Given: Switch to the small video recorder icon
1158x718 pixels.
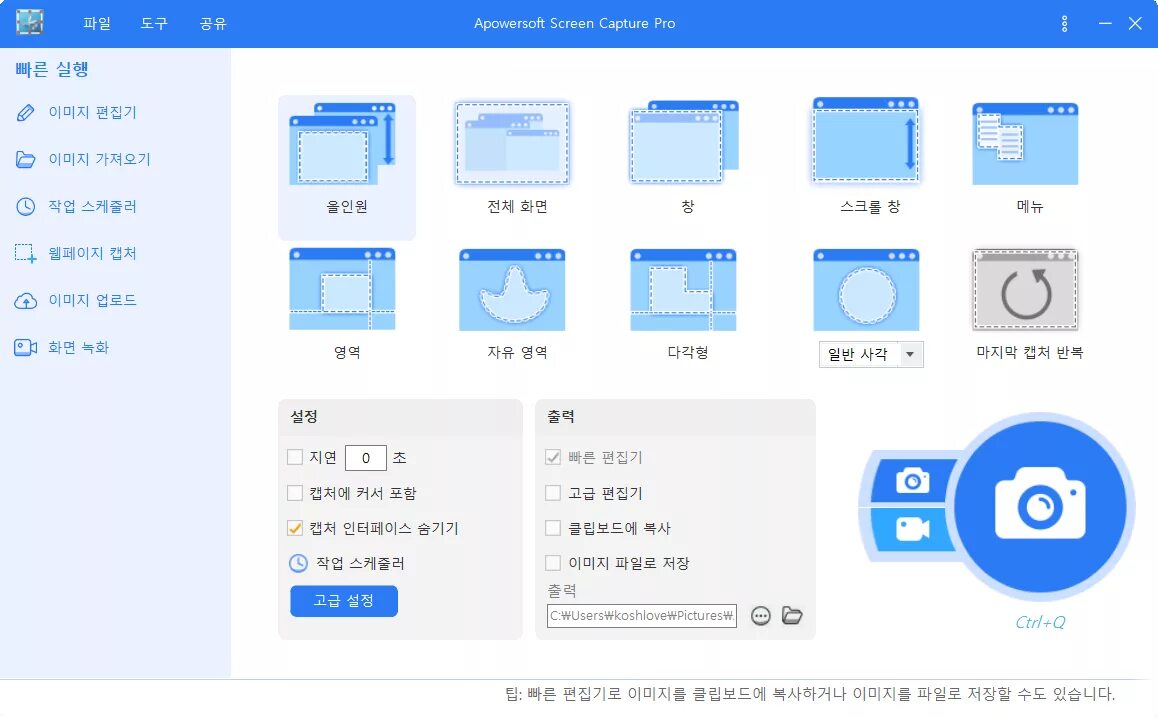Looking at the screenshot, I should click(x=912, y=530).
